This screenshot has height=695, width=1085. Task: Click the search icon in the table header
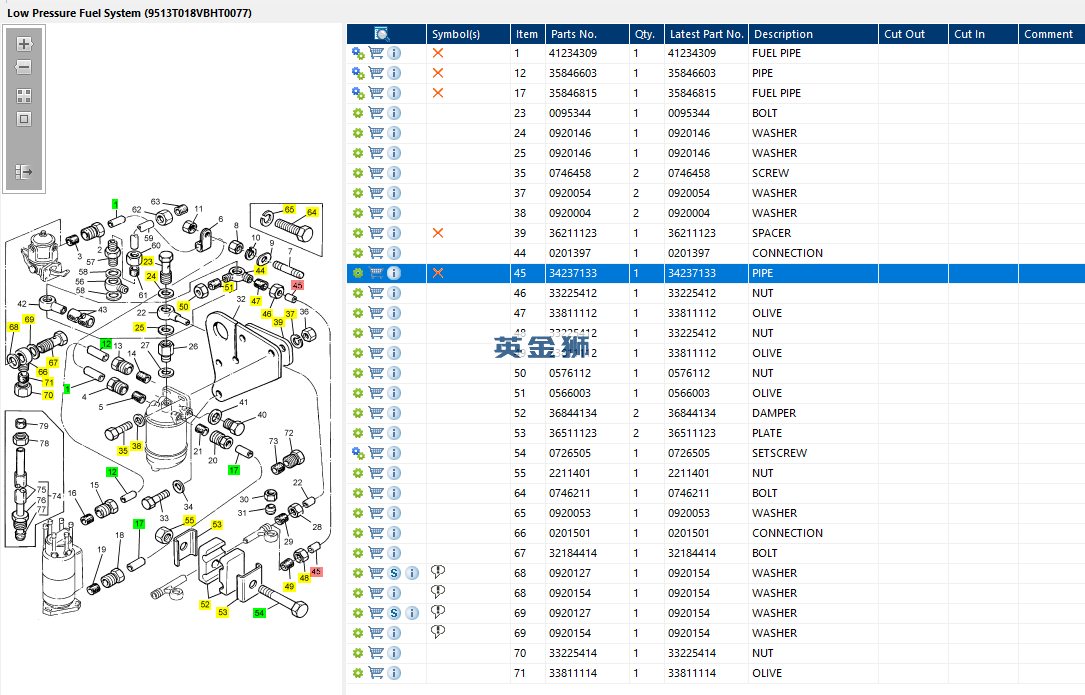381,34
